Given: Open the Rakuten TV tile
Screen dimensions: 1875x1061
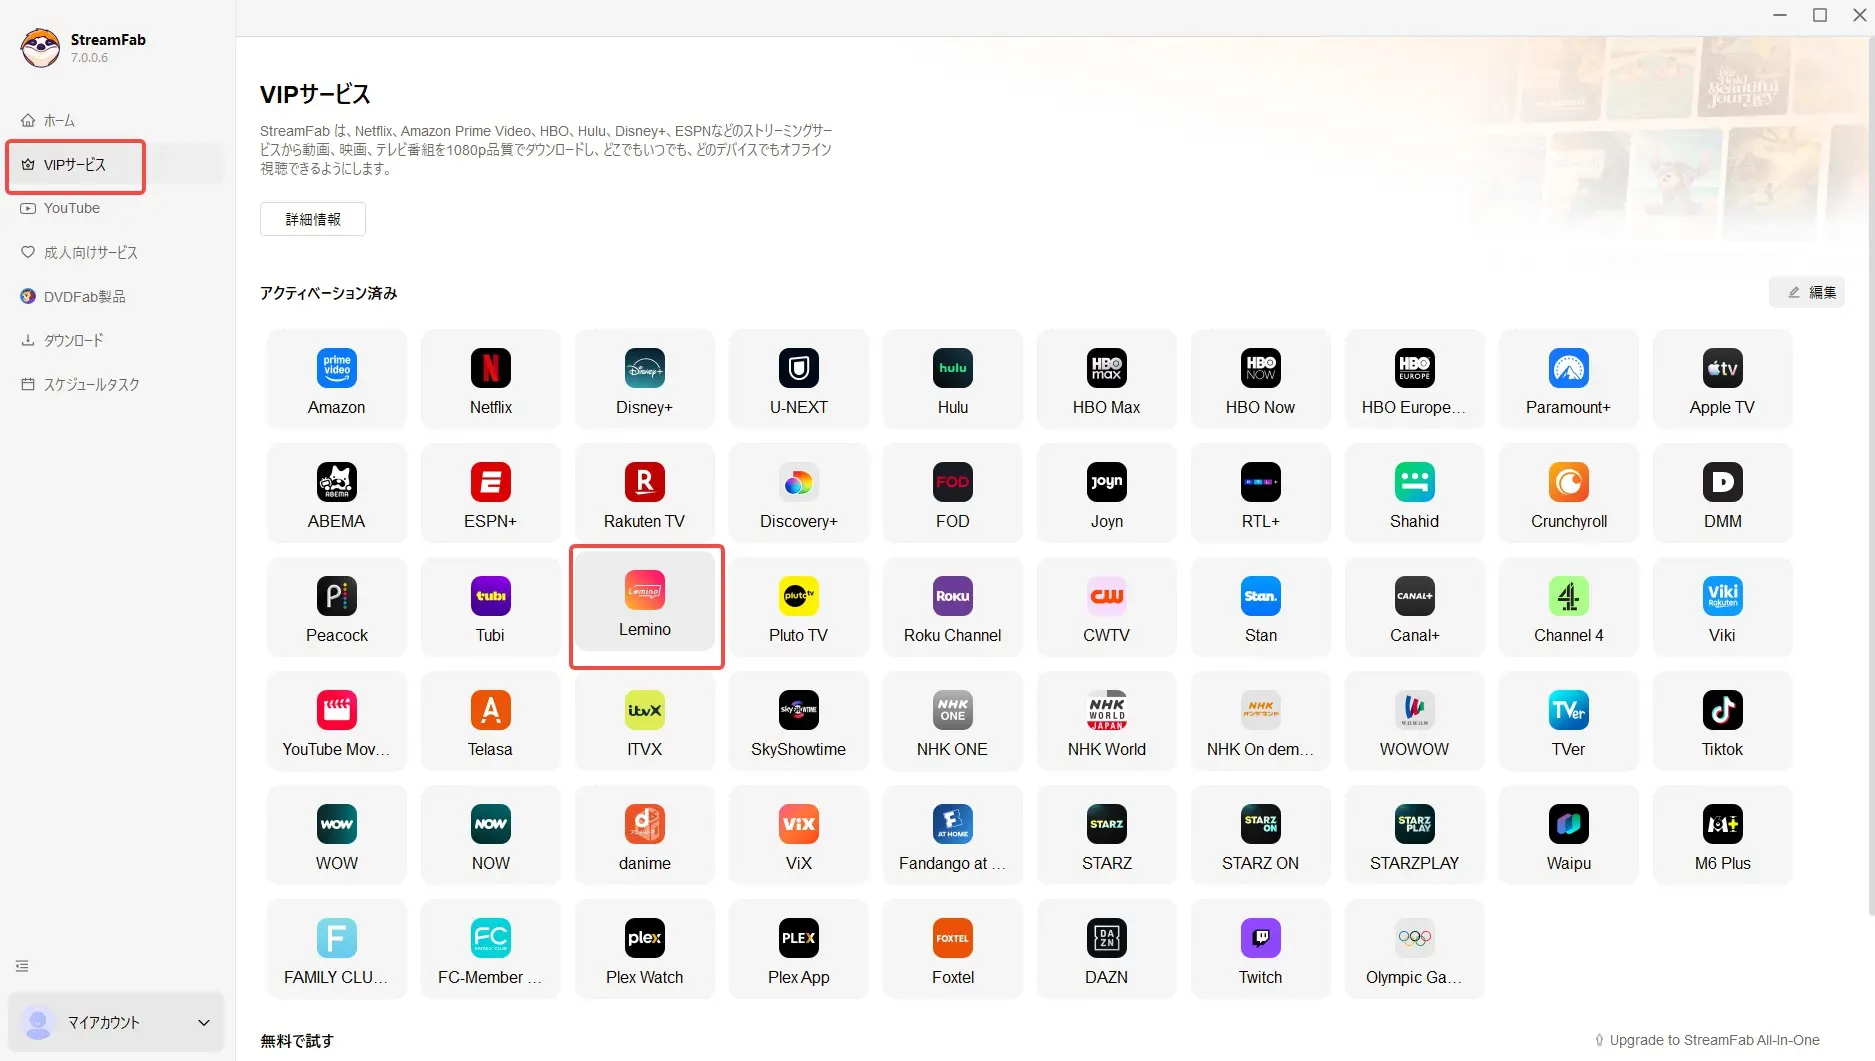Looking at the screenshot, I should tap(645, 494).
